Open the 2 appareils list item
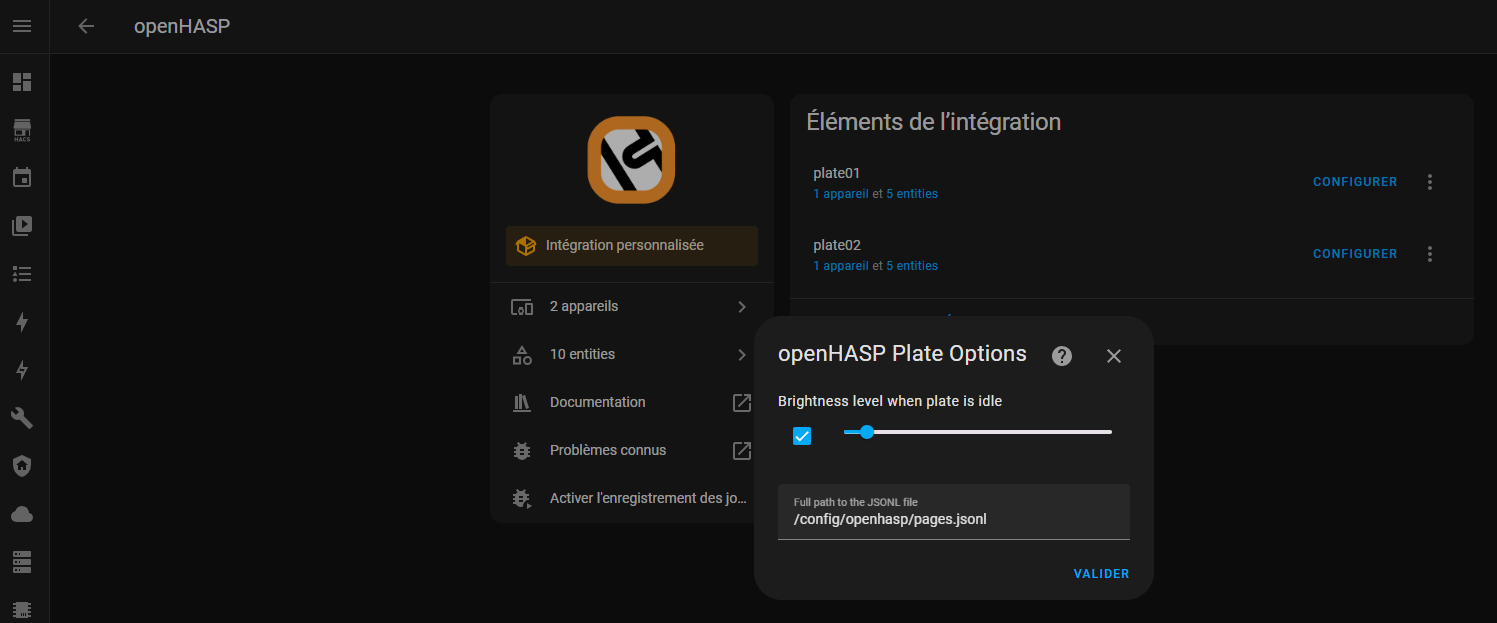Viewport: 1497px width, 623px height. (632, 307)
